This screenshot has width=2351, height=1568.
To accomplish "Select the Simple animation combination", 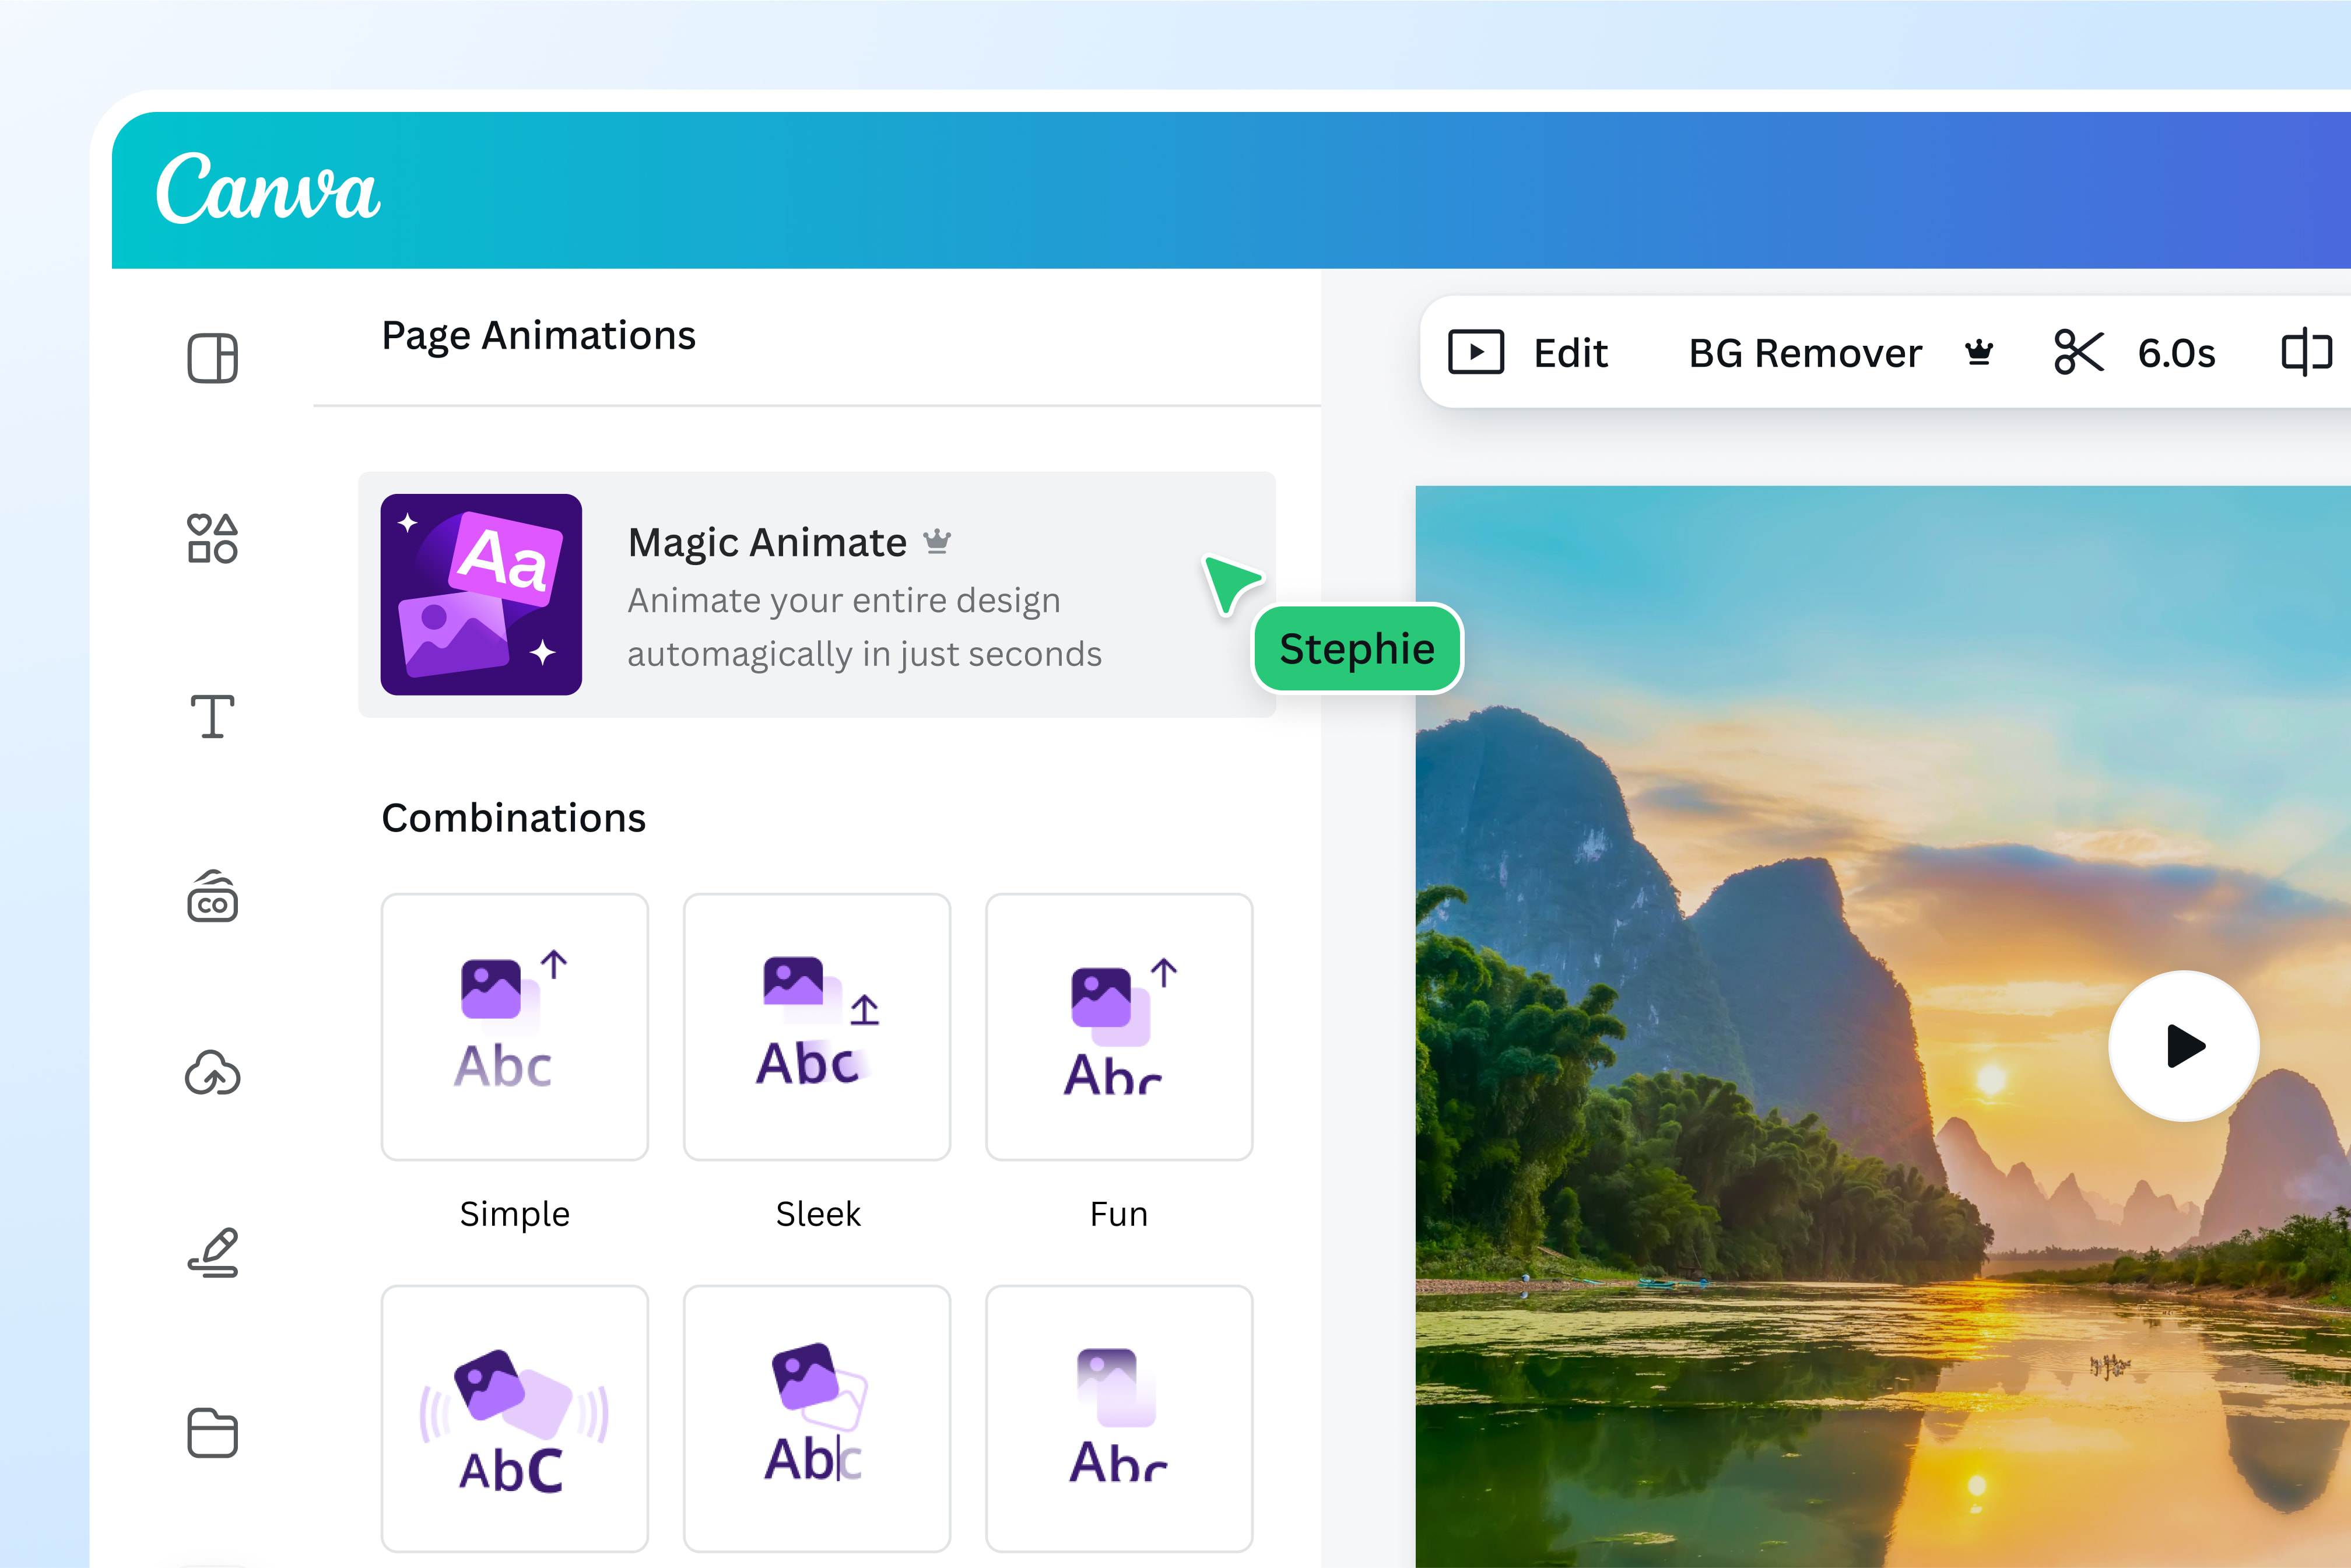I will coord(514,1027).
